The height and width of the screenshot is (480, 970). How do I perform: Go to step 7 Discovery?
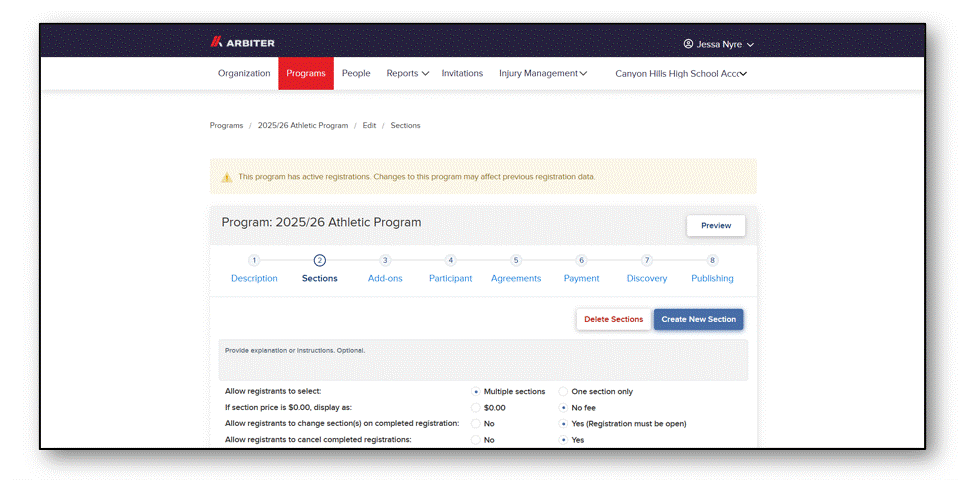647,278
